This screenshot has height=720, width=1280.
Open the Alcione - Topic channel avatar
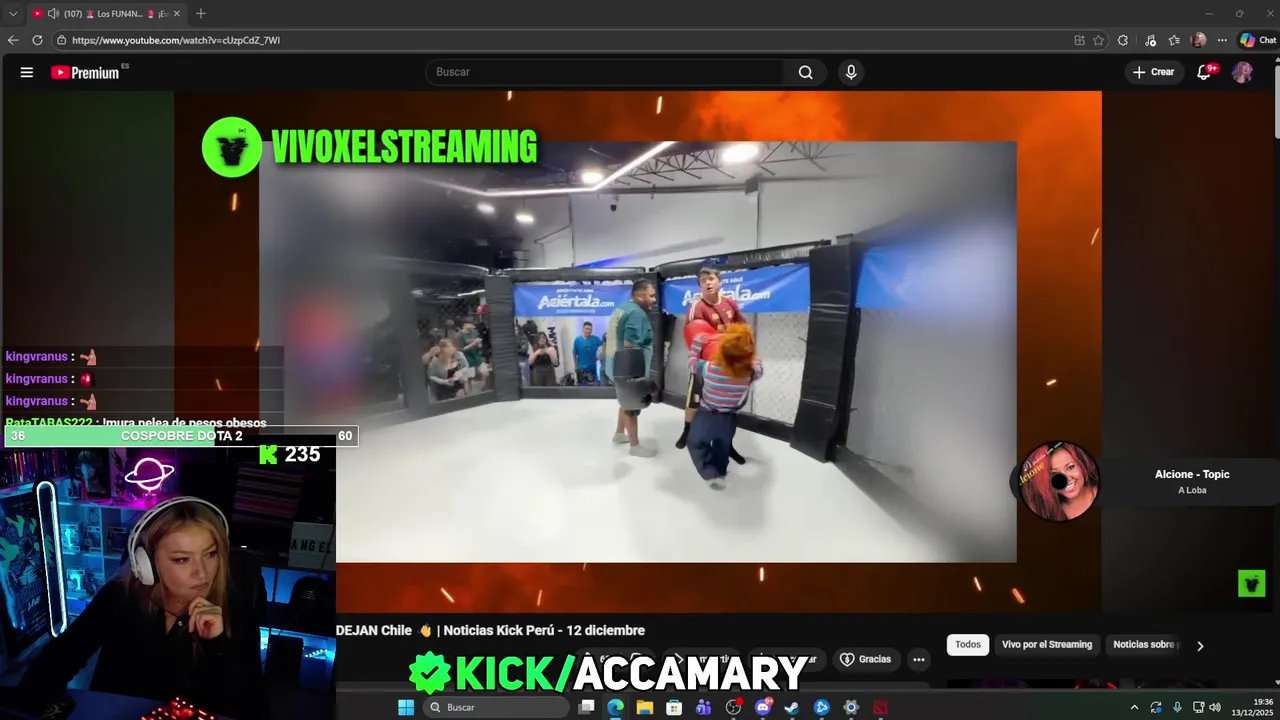pyautogui.click(x=1058, y=481)
